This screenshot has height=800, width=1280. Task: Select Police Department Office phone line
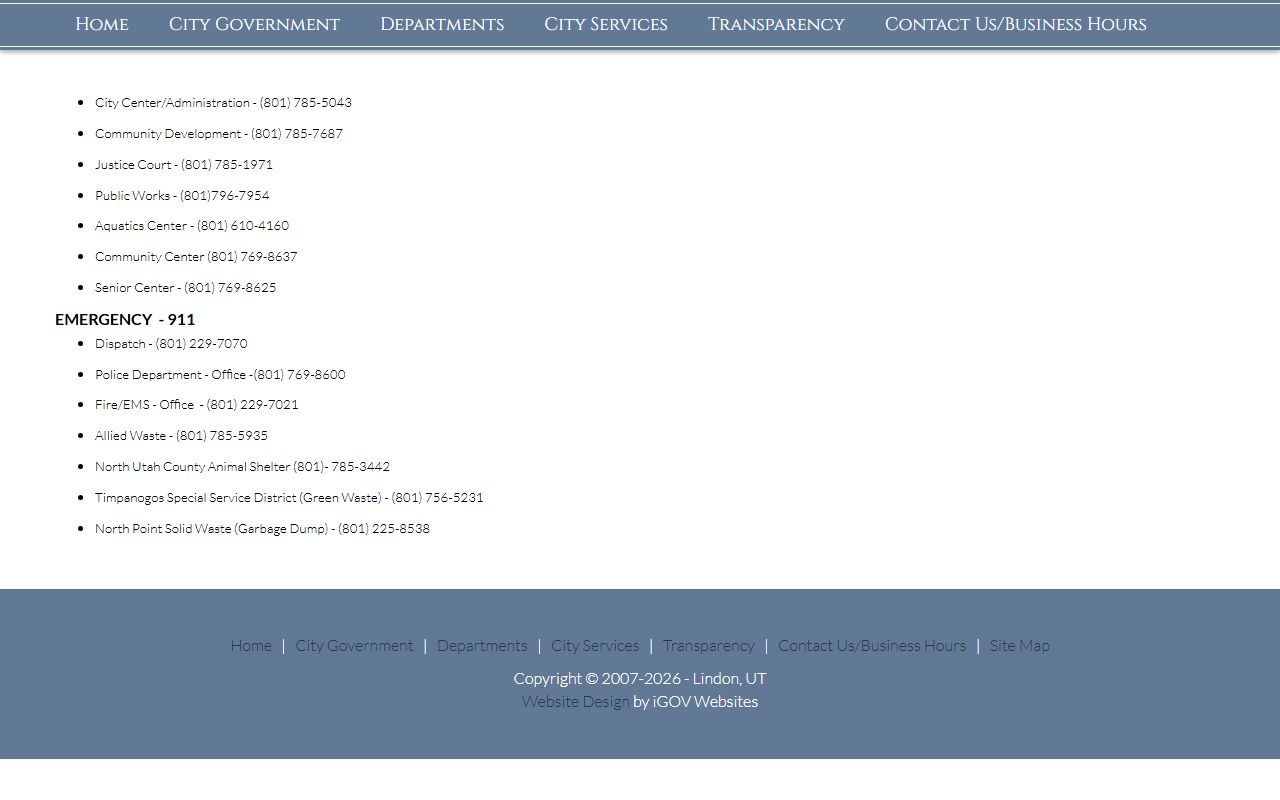tap(220, 374)
